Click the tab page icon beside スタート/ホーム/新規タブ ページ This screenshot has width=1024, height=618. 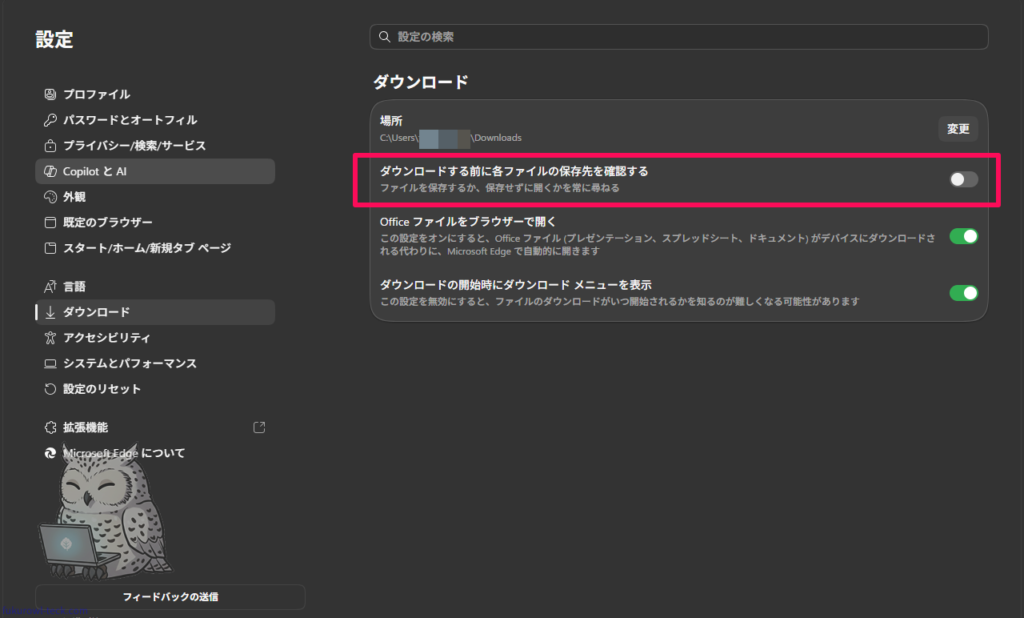tap(50, 248)
